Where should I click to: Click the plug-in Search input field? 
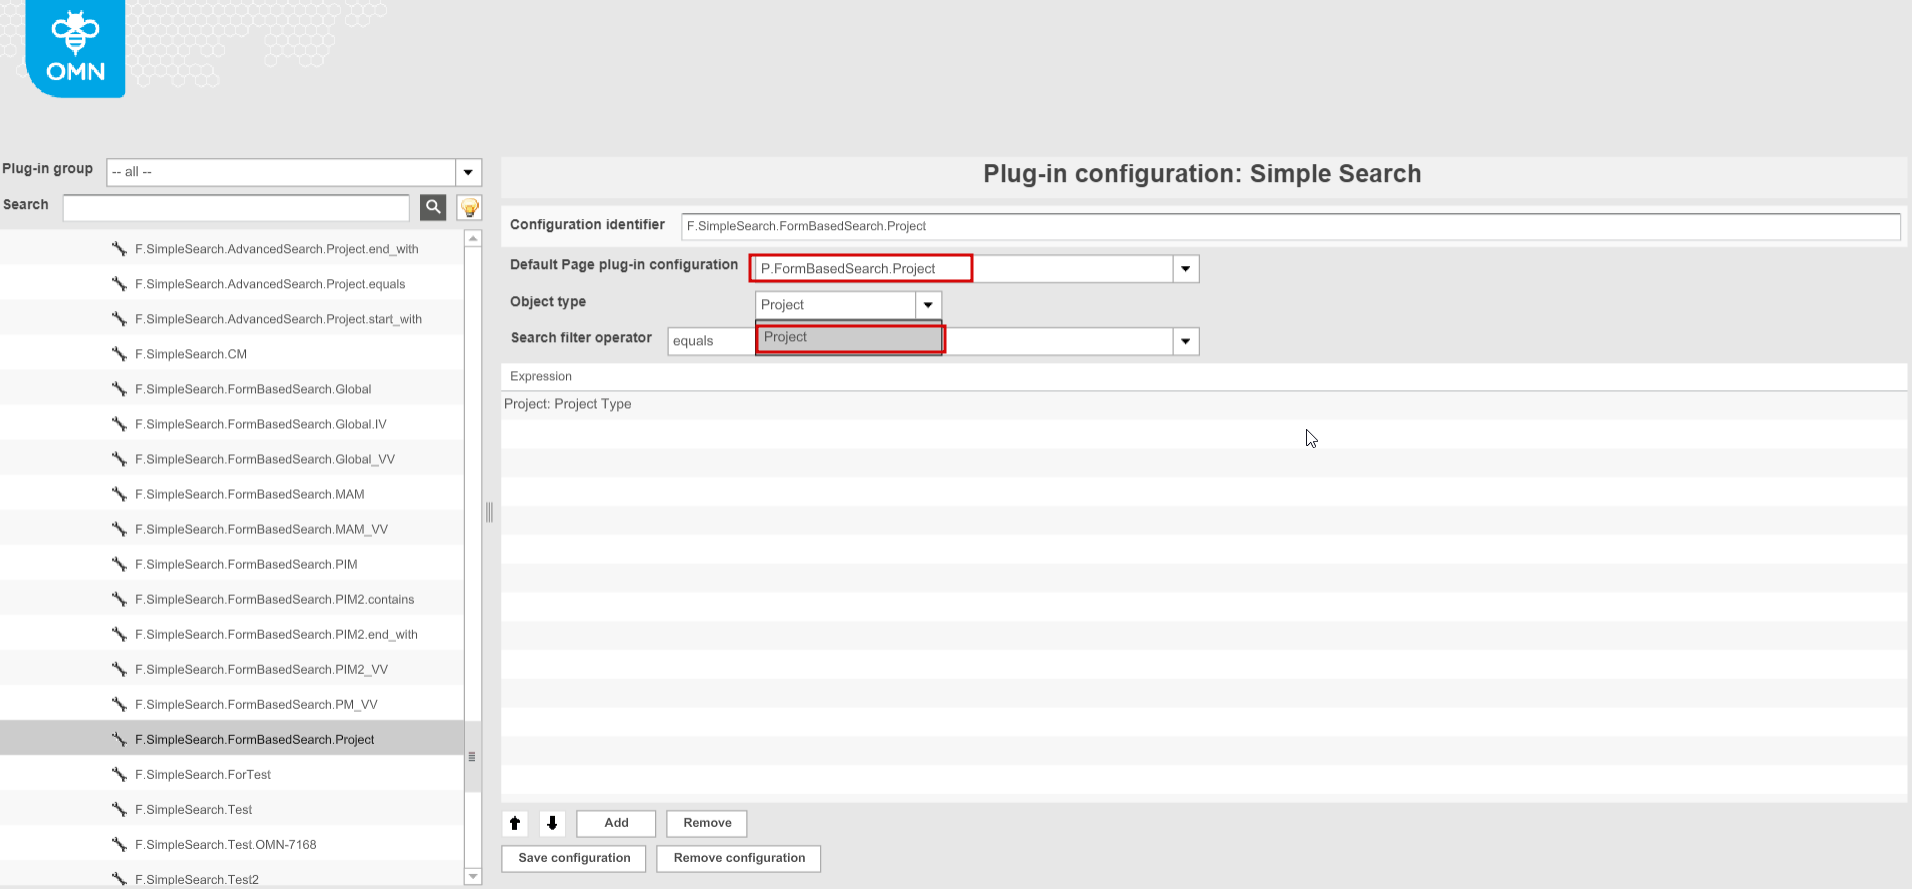(x=236, y=208)
